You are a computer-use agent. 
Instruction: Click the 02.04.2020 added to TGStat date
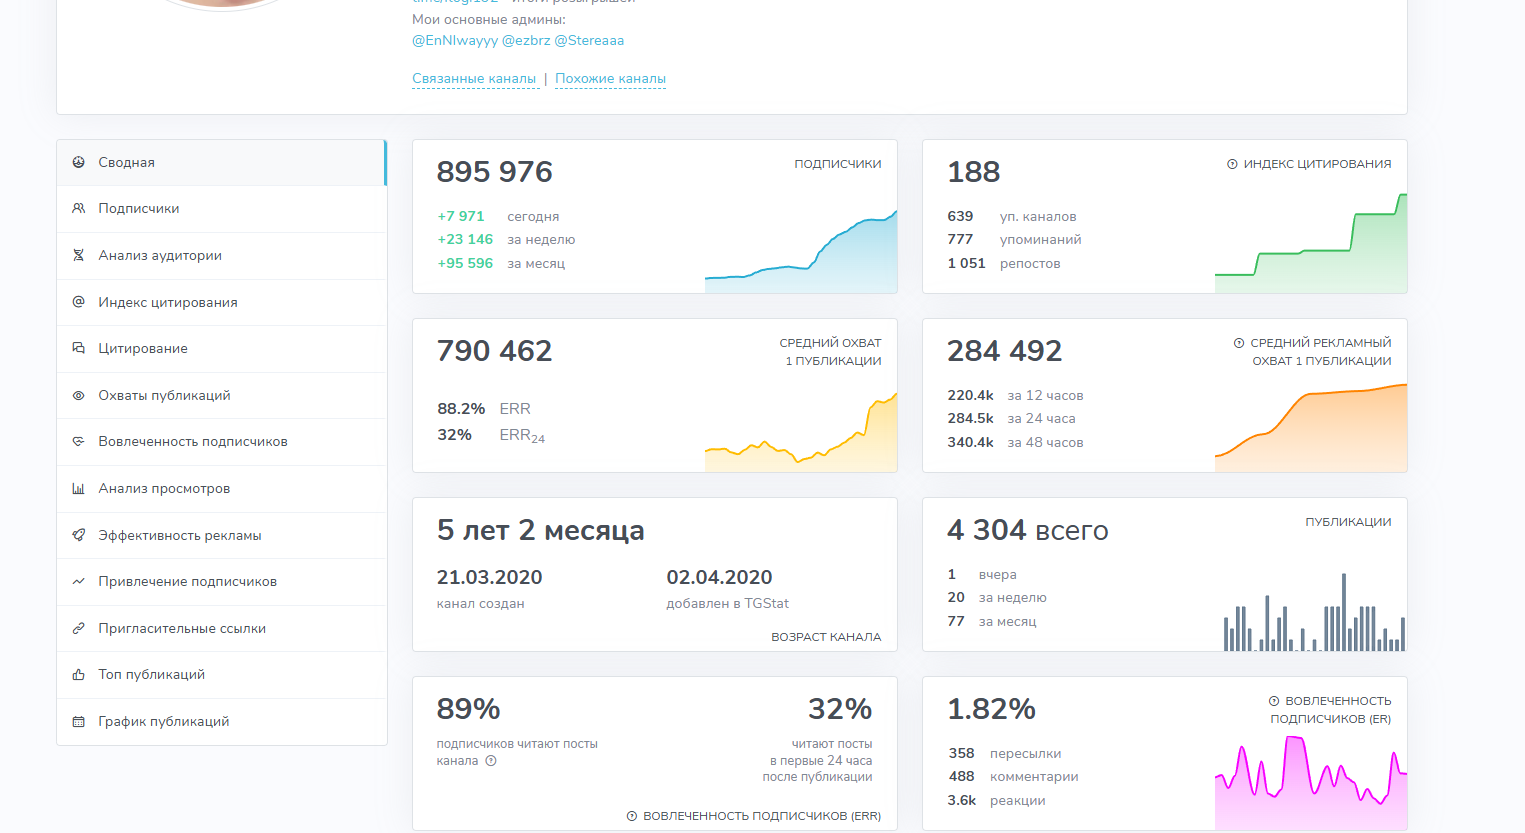pyautogui.click(x=720, y=577)
